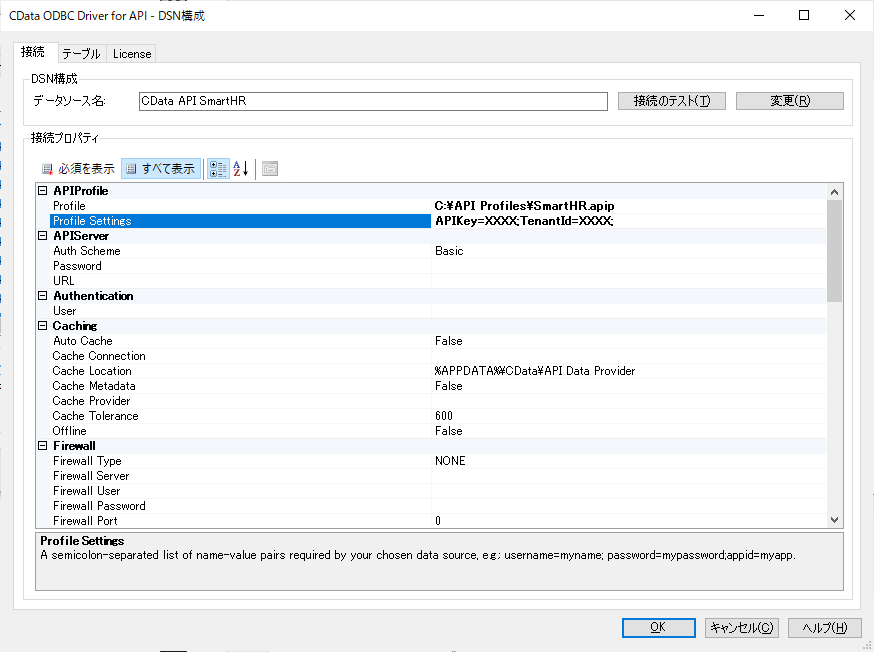The image size is (874, 652).
Task: Collapse the Firewall category
Action: (x=43, y=446)
